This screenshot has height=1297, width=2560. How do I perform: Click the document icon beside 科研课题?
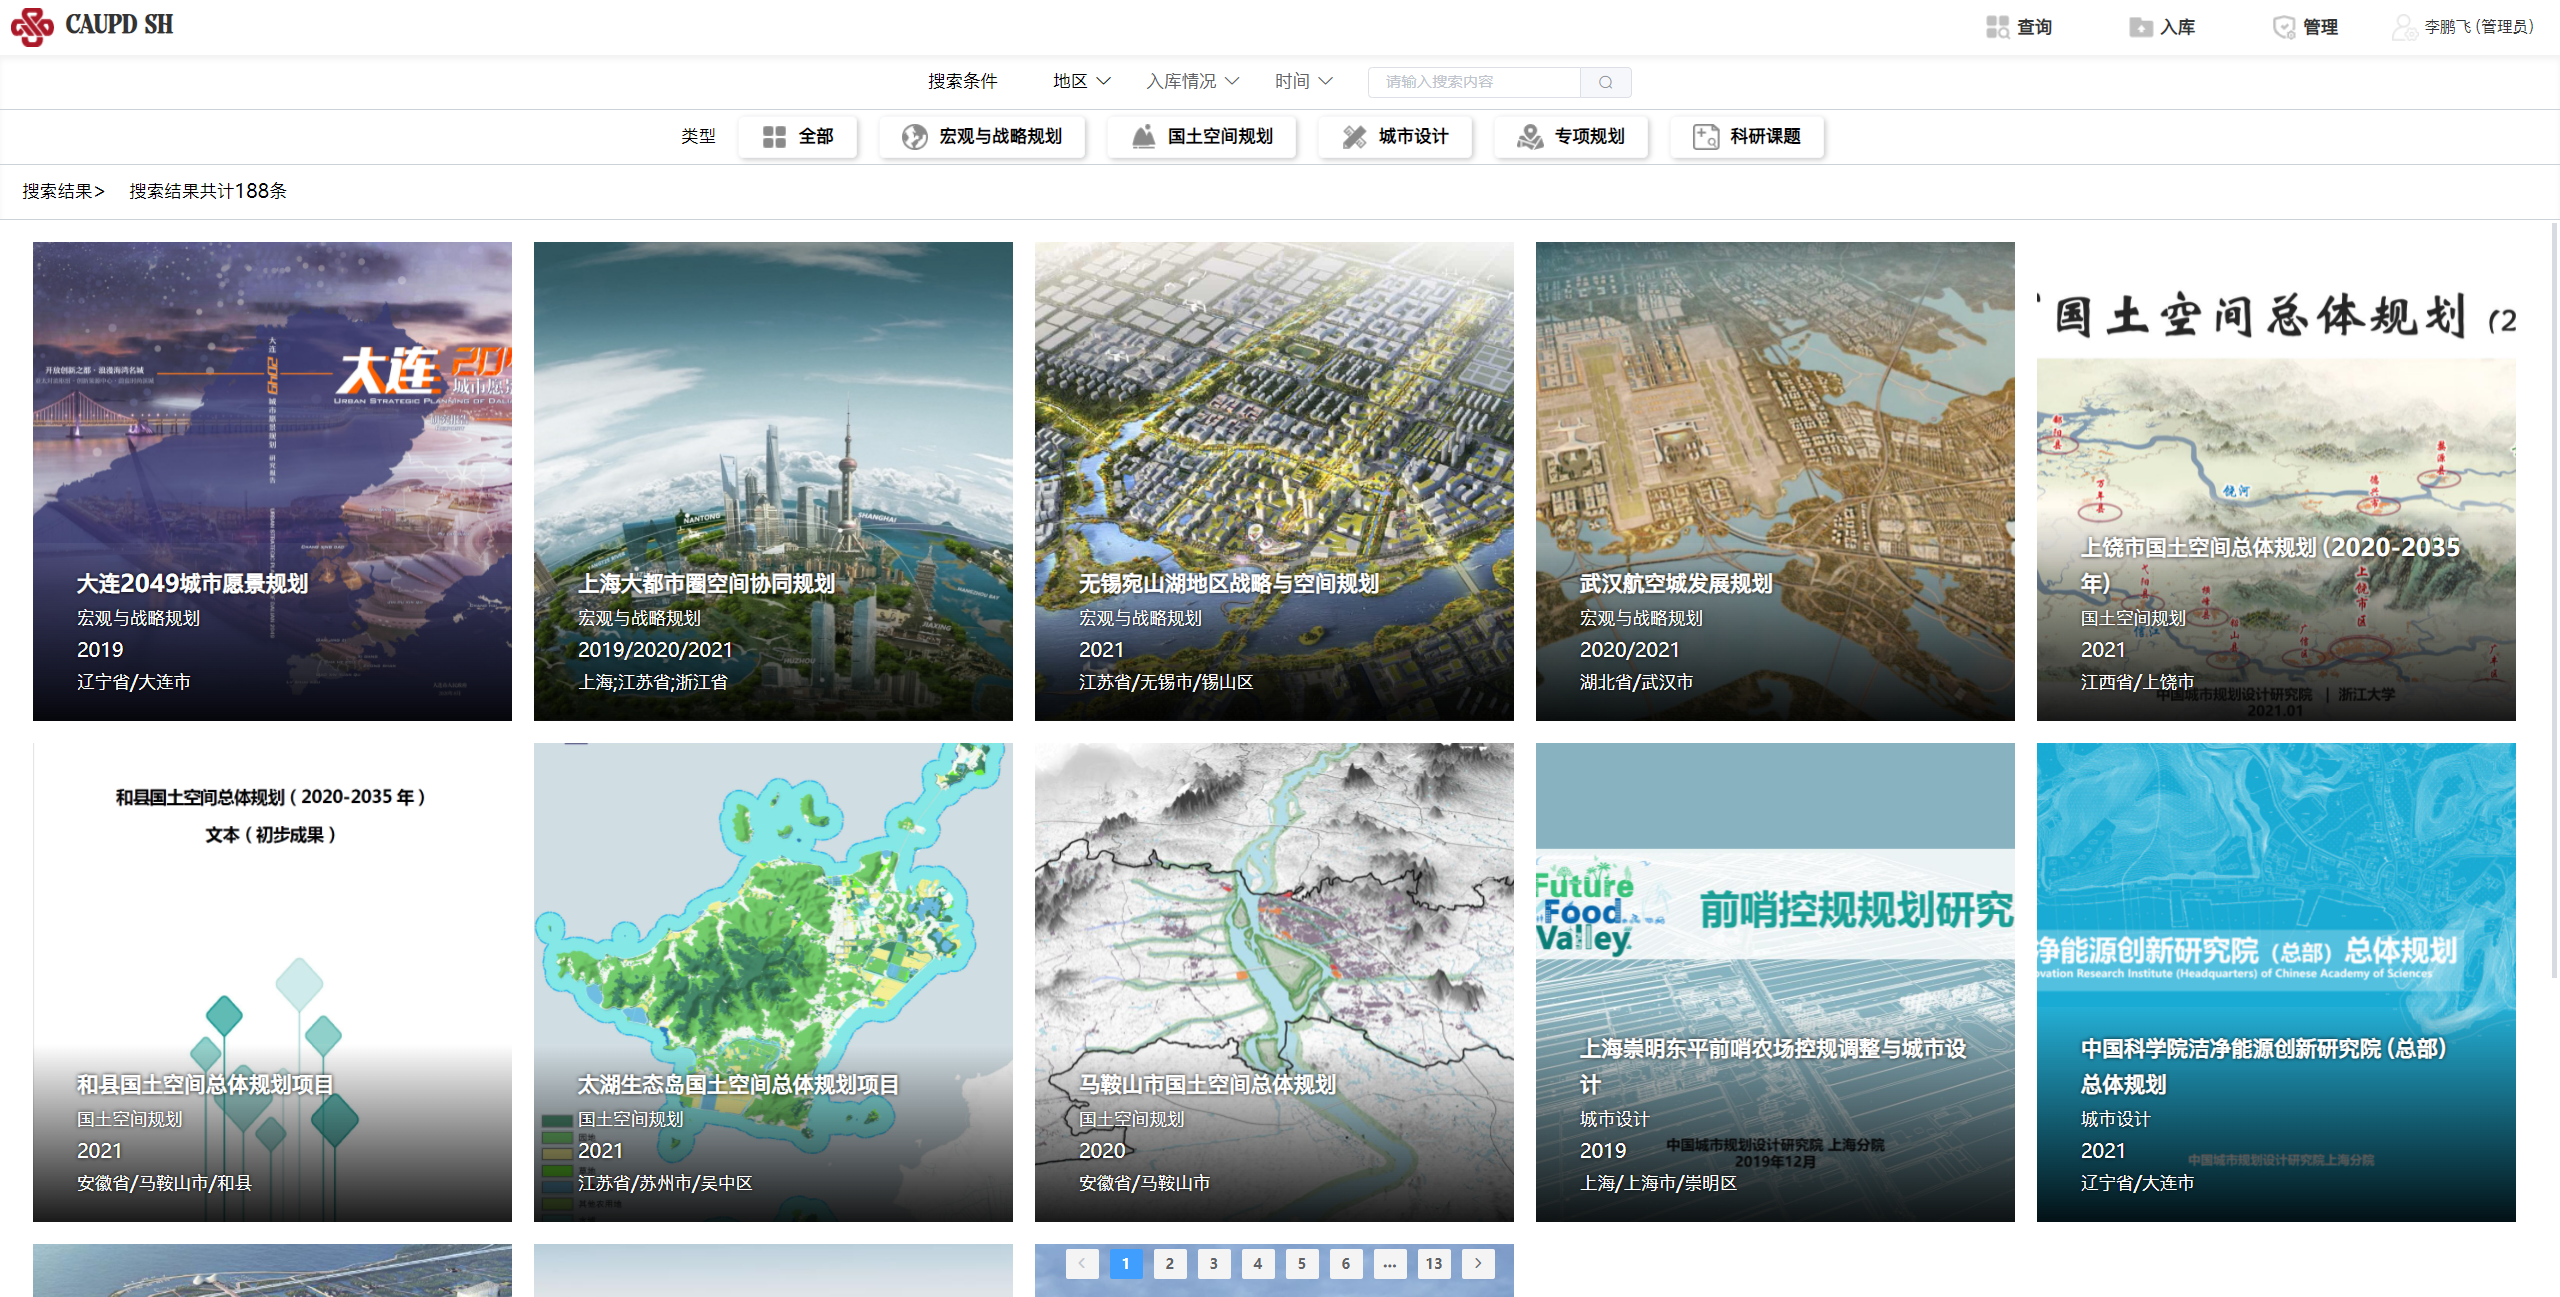(x=1705, y=137)
